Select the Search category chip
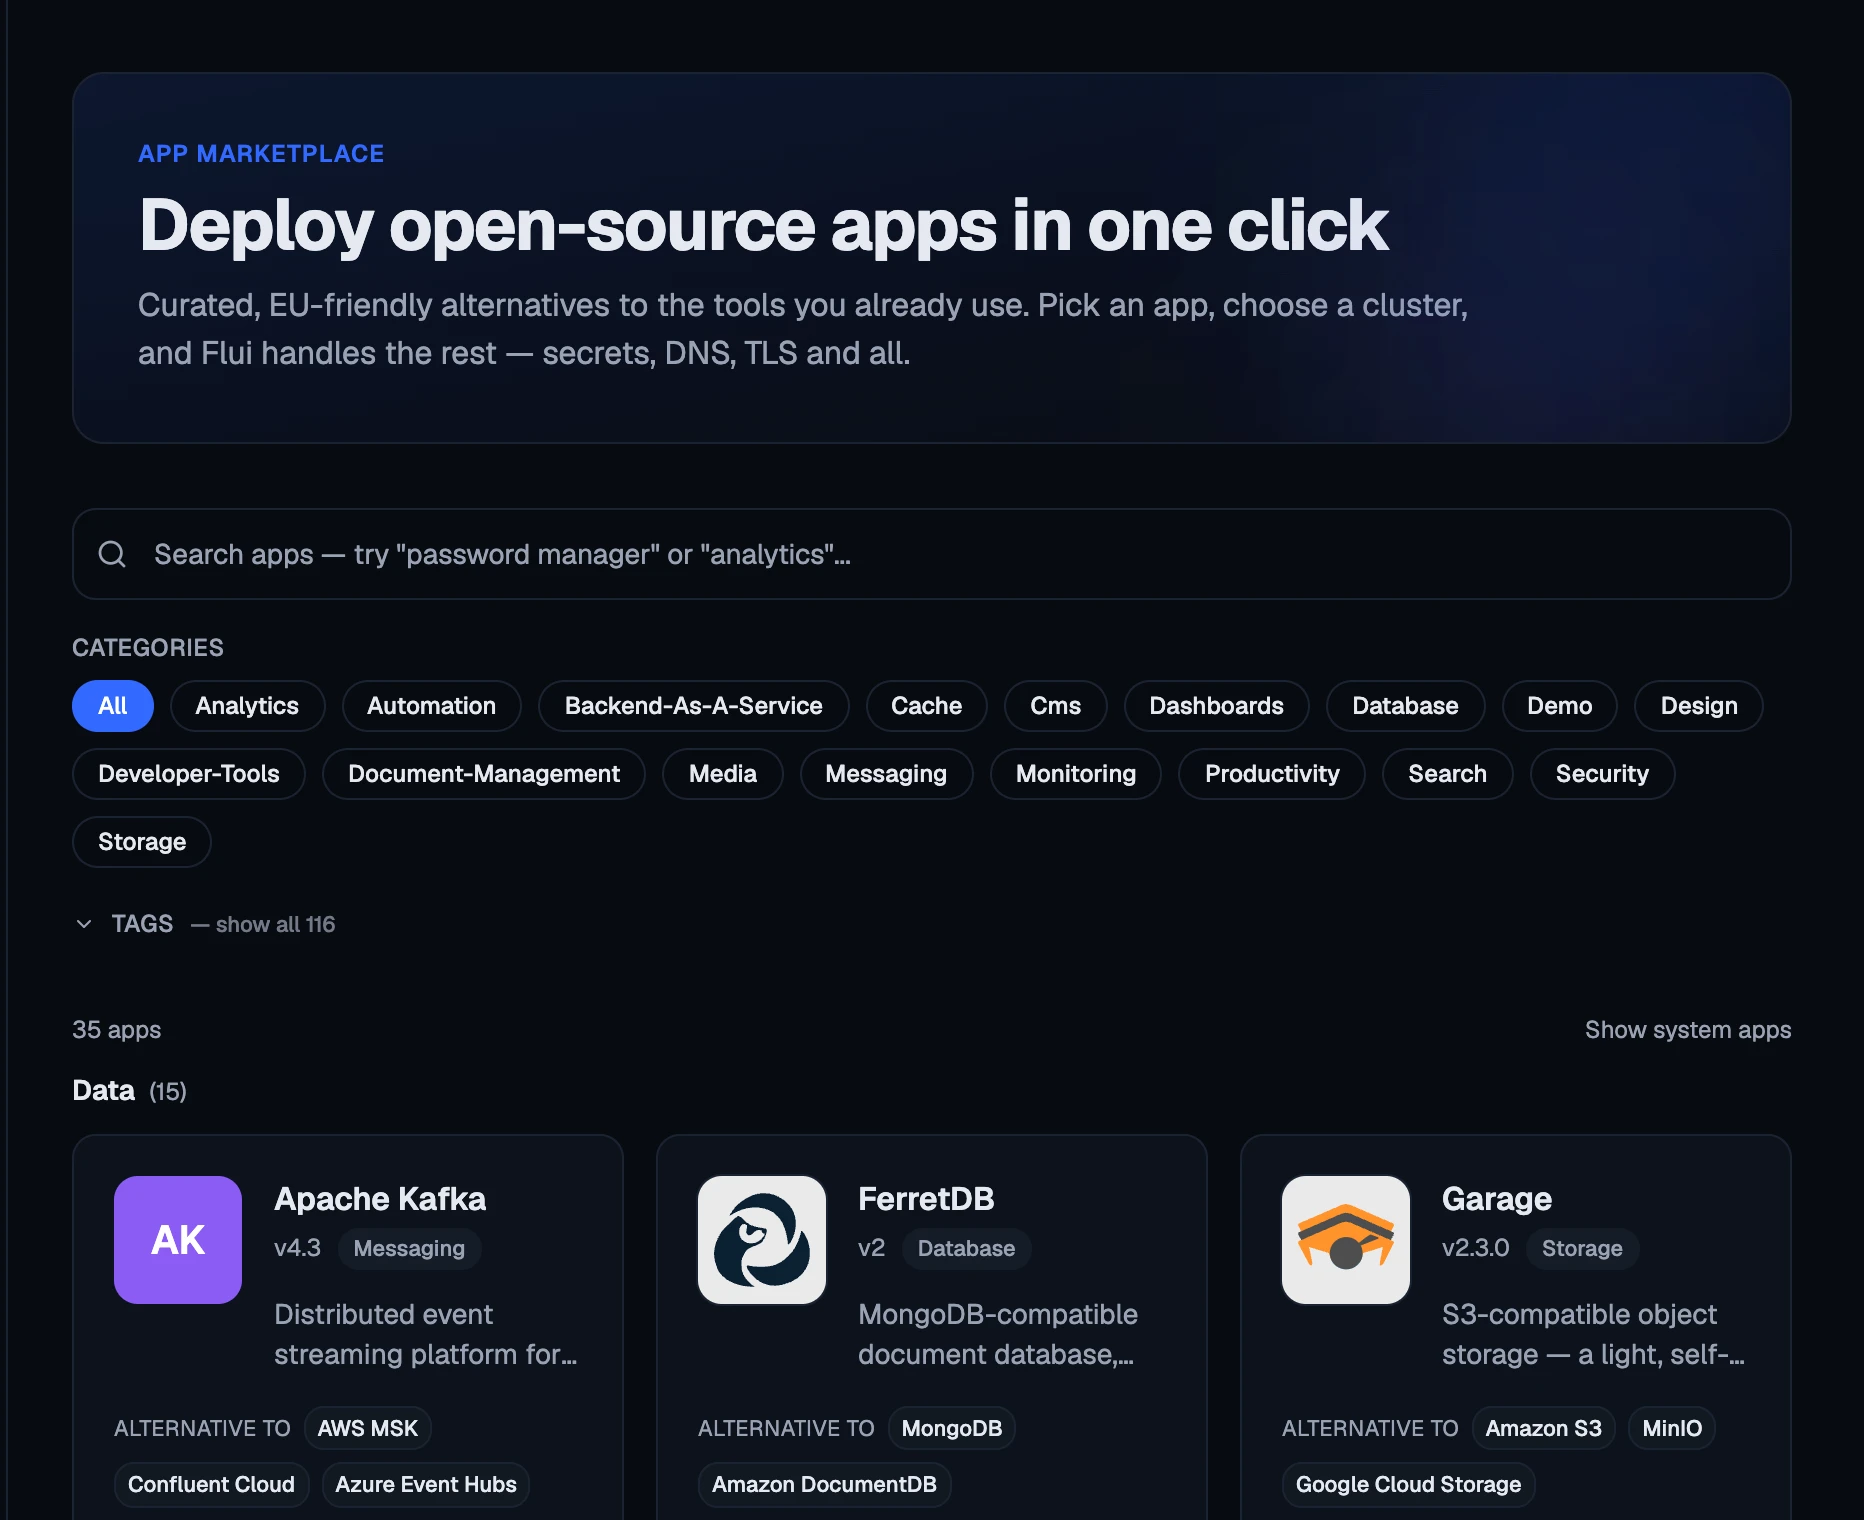 click(x=1447, y=774)
